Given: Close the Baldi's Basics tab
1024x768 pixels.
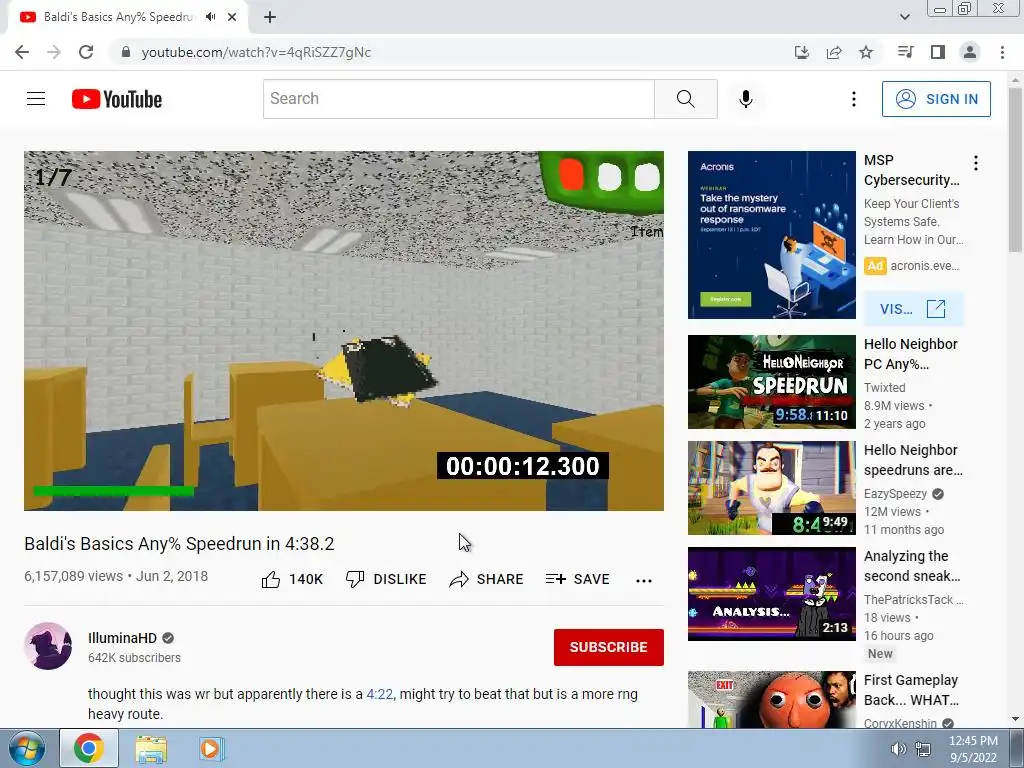Looking at the screenshot, I should tap(232, 17).
